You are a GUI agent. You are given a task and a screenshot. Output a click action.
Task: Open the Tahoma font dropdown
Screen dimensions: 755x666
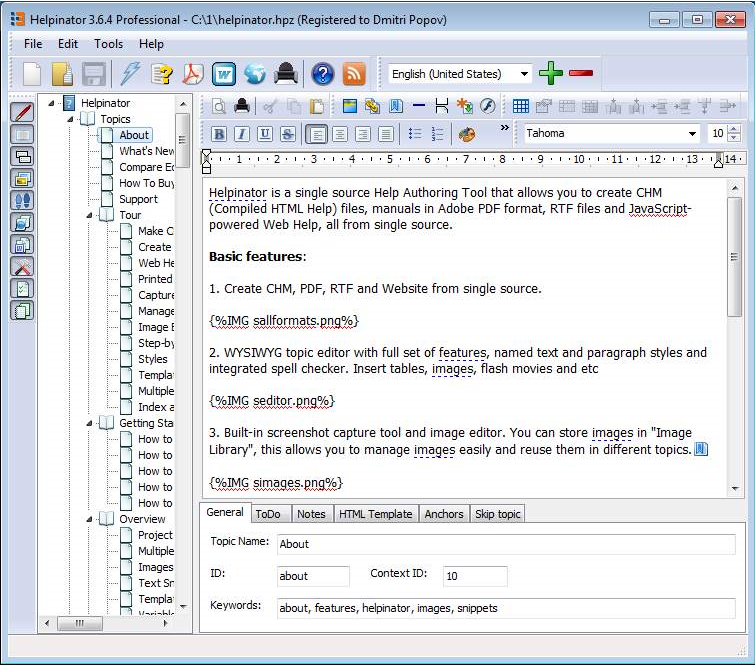692,133
